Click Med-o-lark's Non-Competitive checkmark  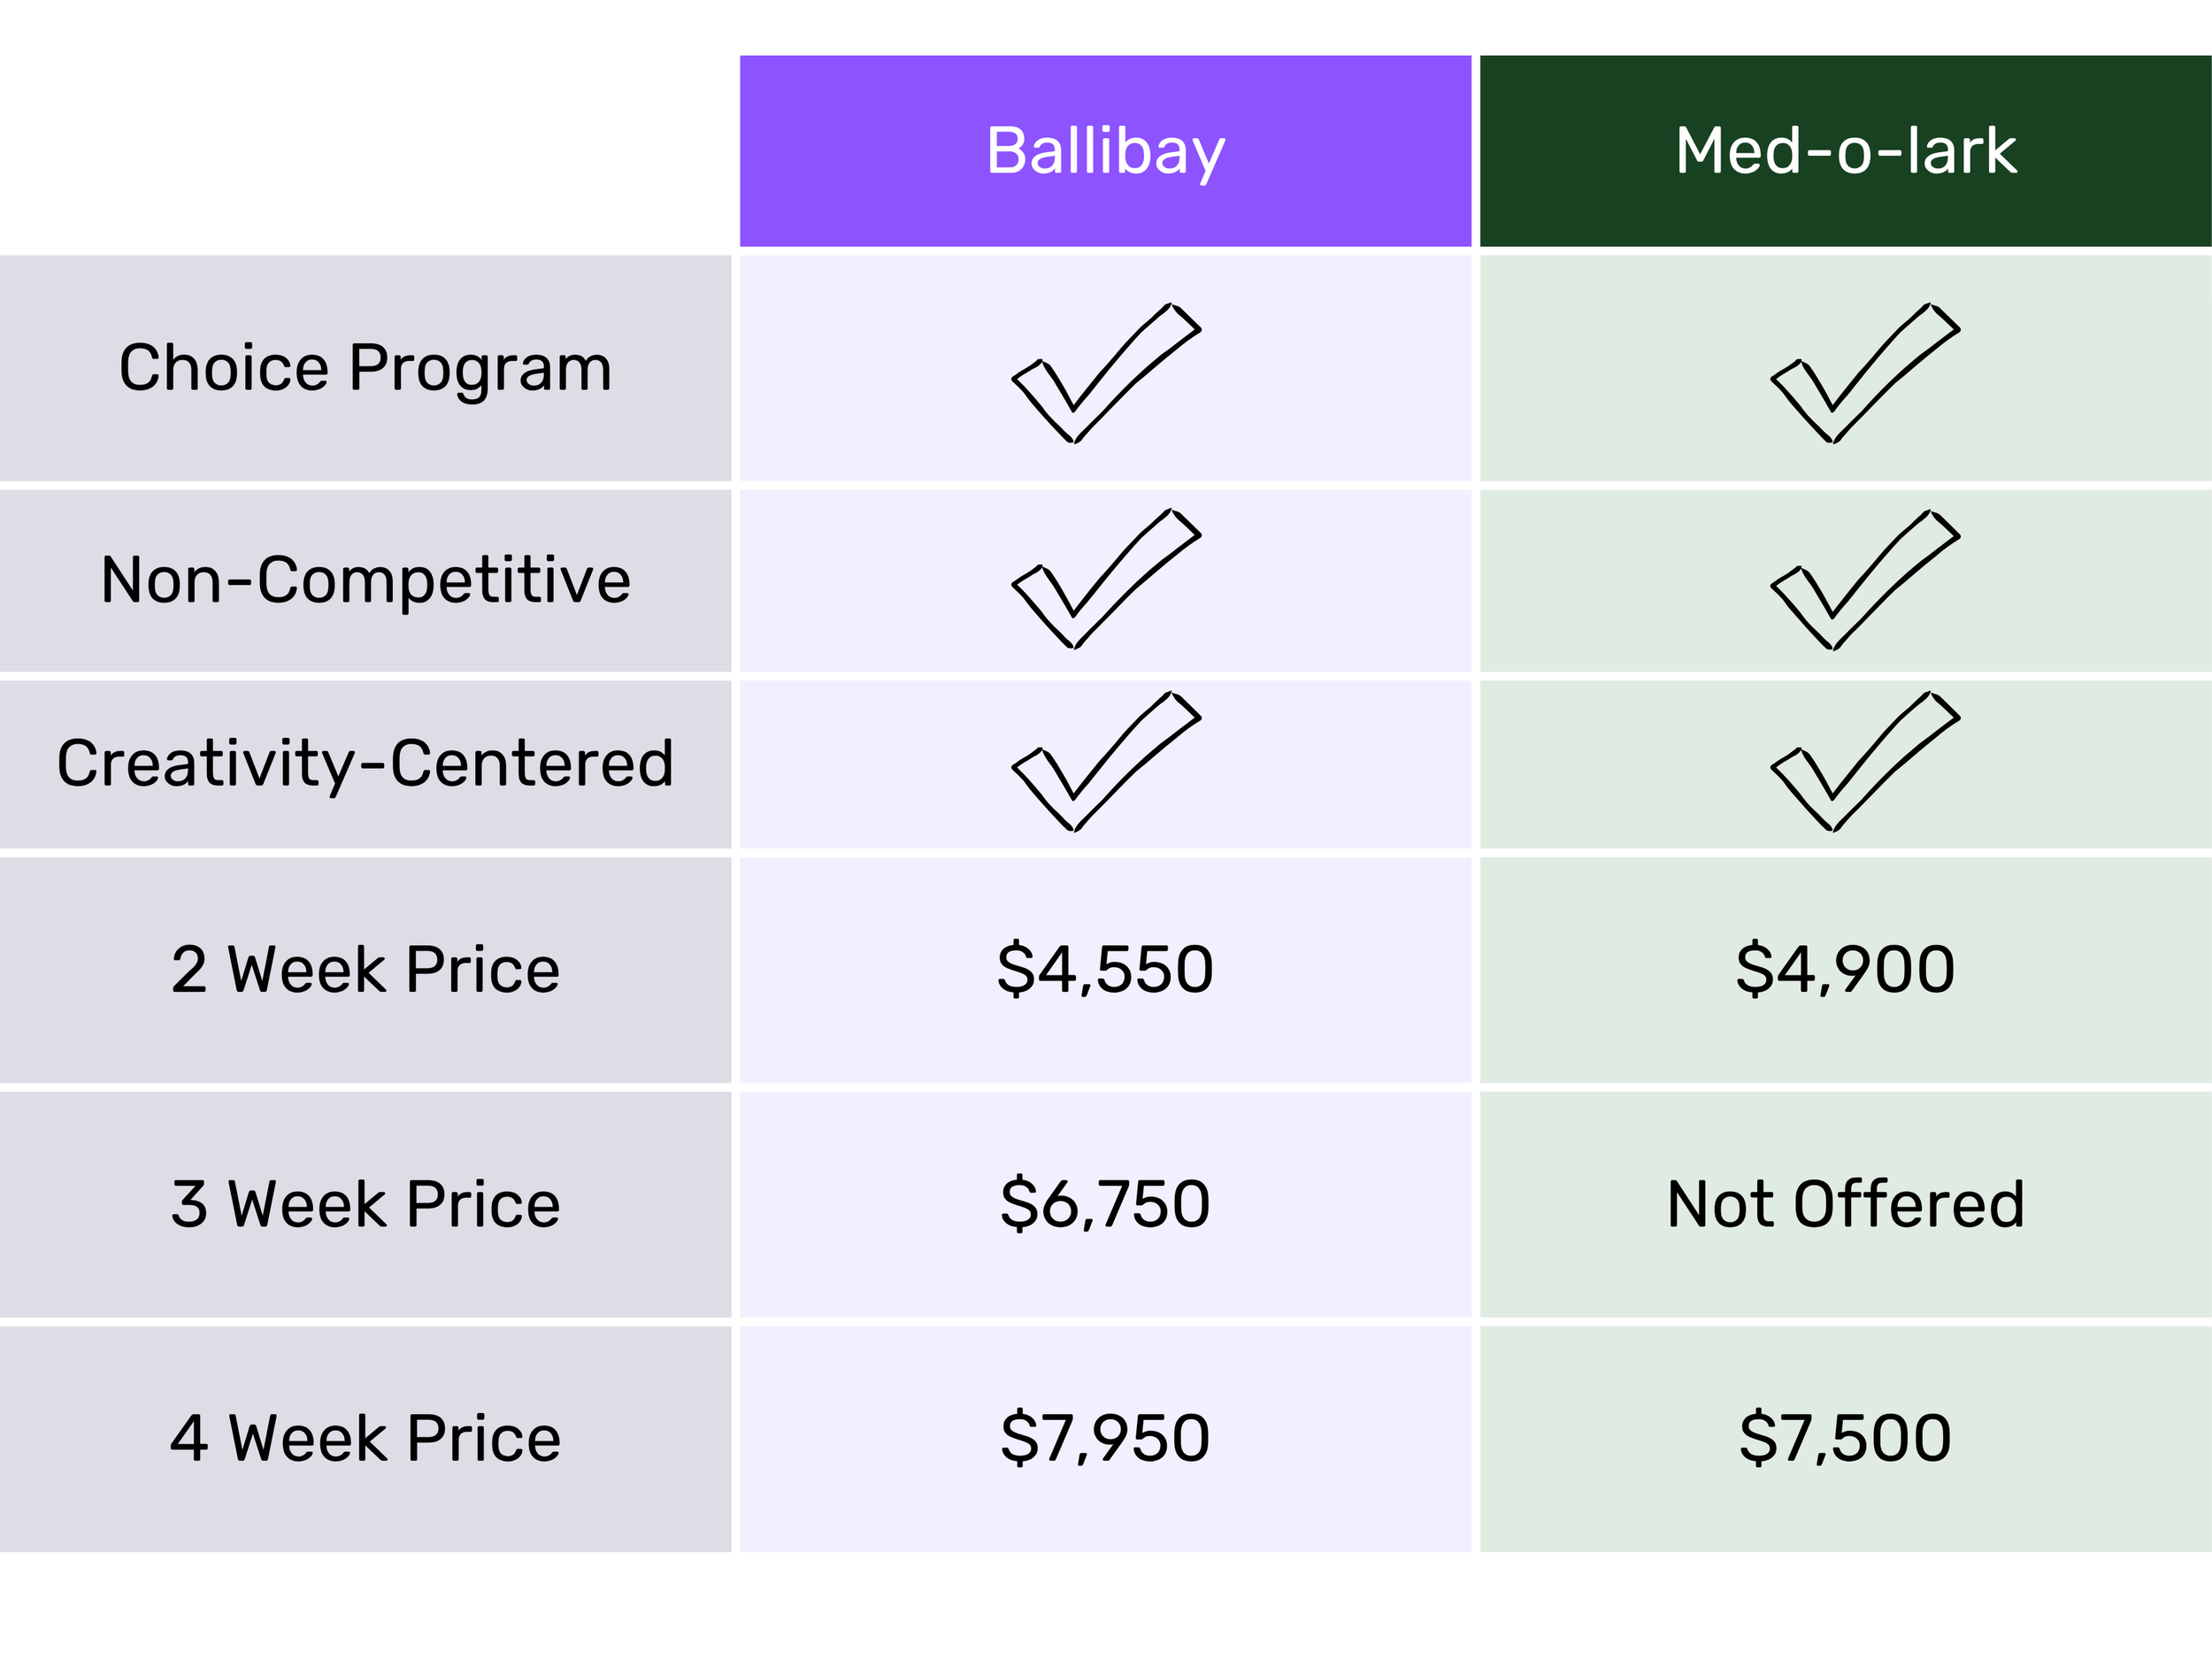pyautogui.click(x=1865, y=580)
